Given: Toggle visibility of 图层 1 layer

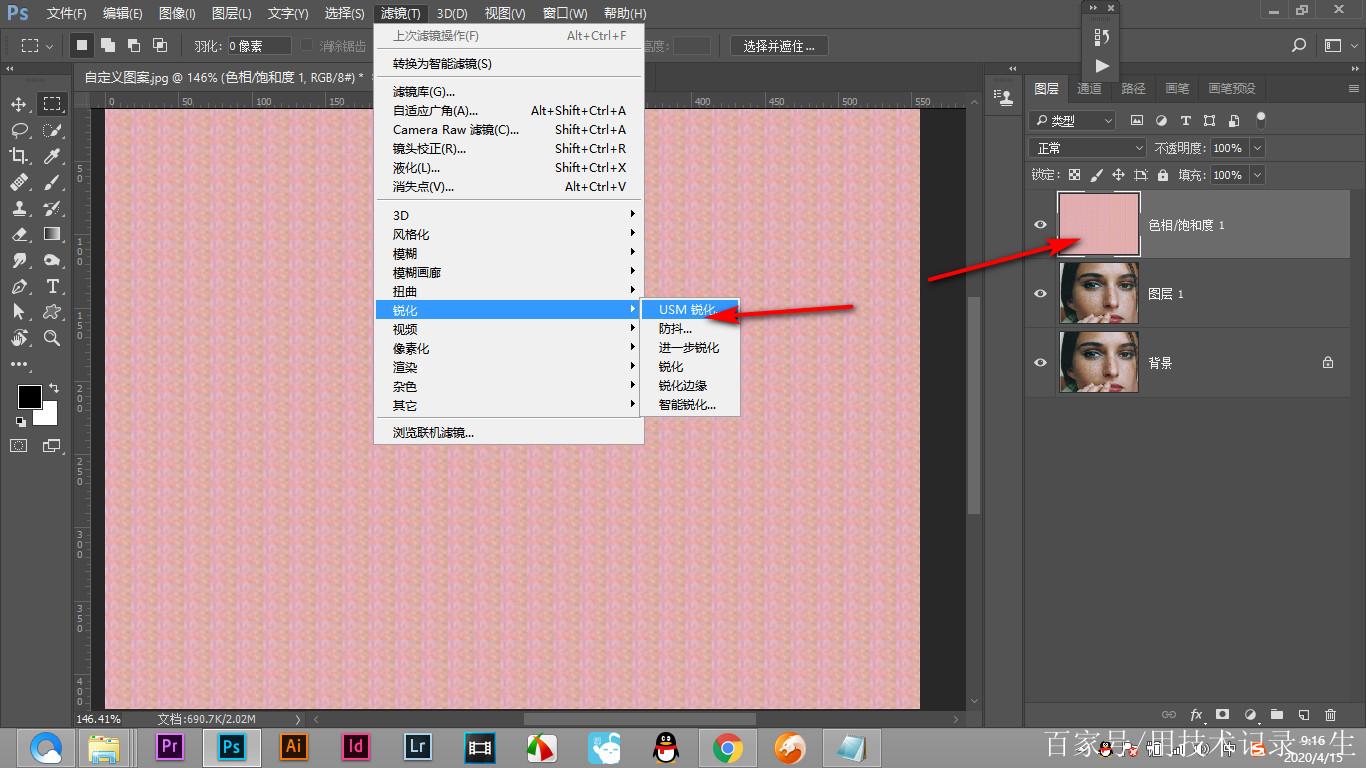Looking at the screenshot, I should pyautogui.click(x=1040, y=294).
